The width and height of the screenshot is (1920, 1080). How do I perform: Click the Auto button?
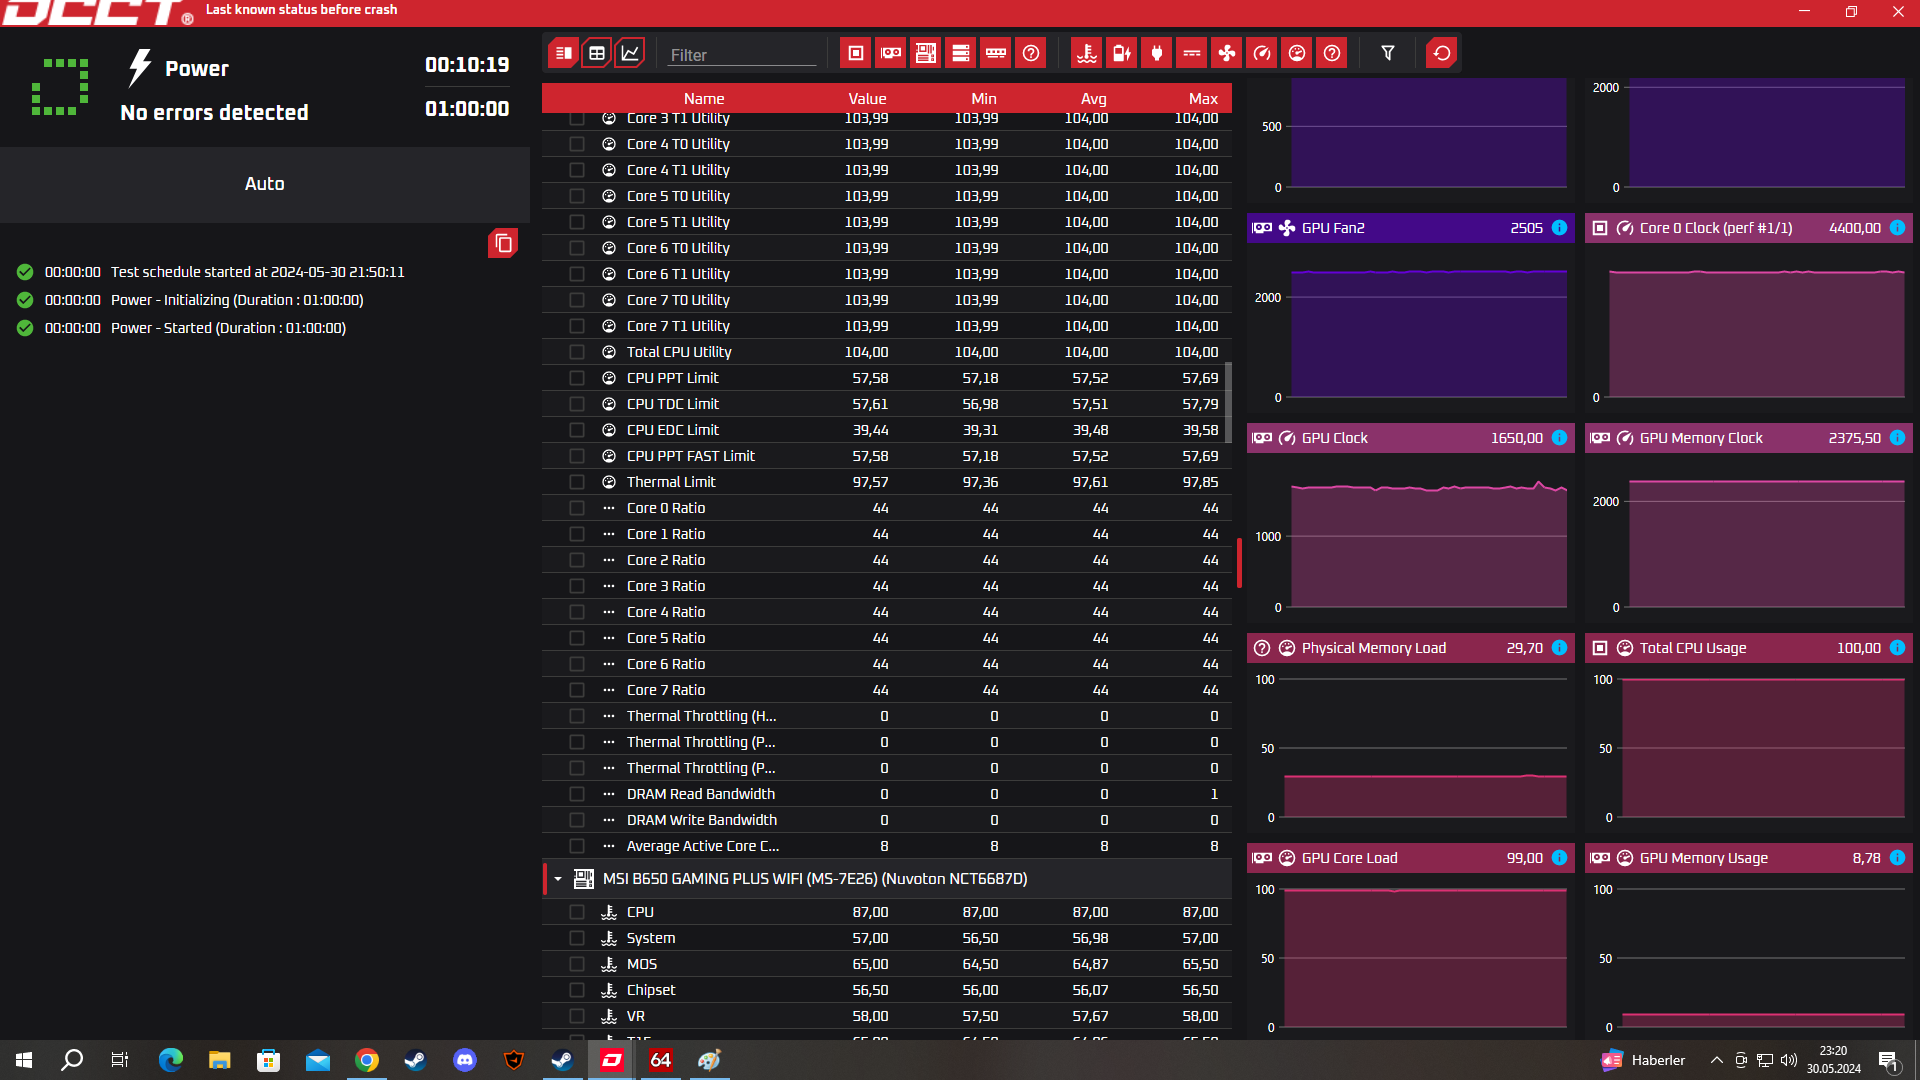point(265,184)
